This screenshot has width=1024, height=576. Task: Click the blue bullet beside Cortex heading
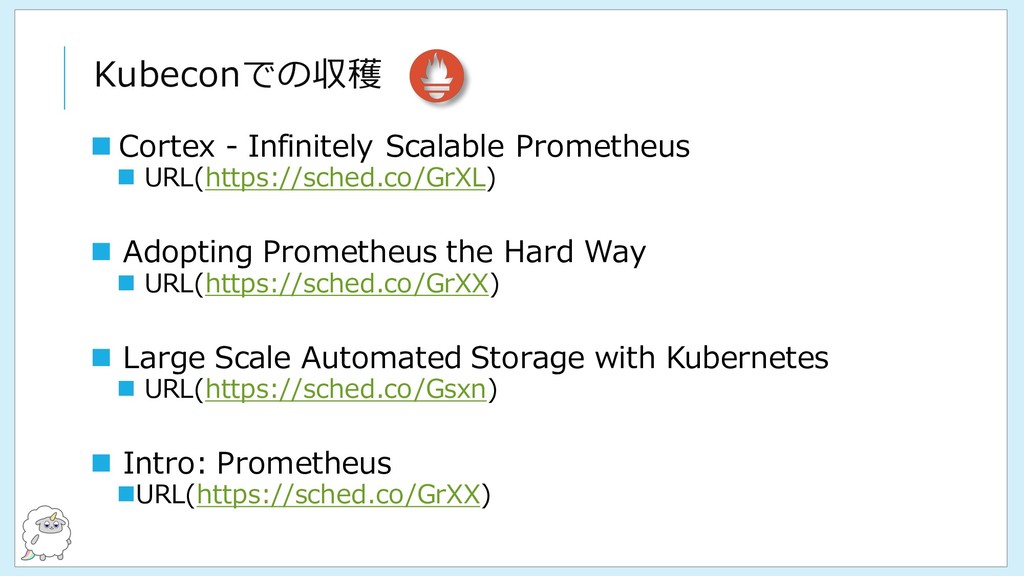point(101,146)
